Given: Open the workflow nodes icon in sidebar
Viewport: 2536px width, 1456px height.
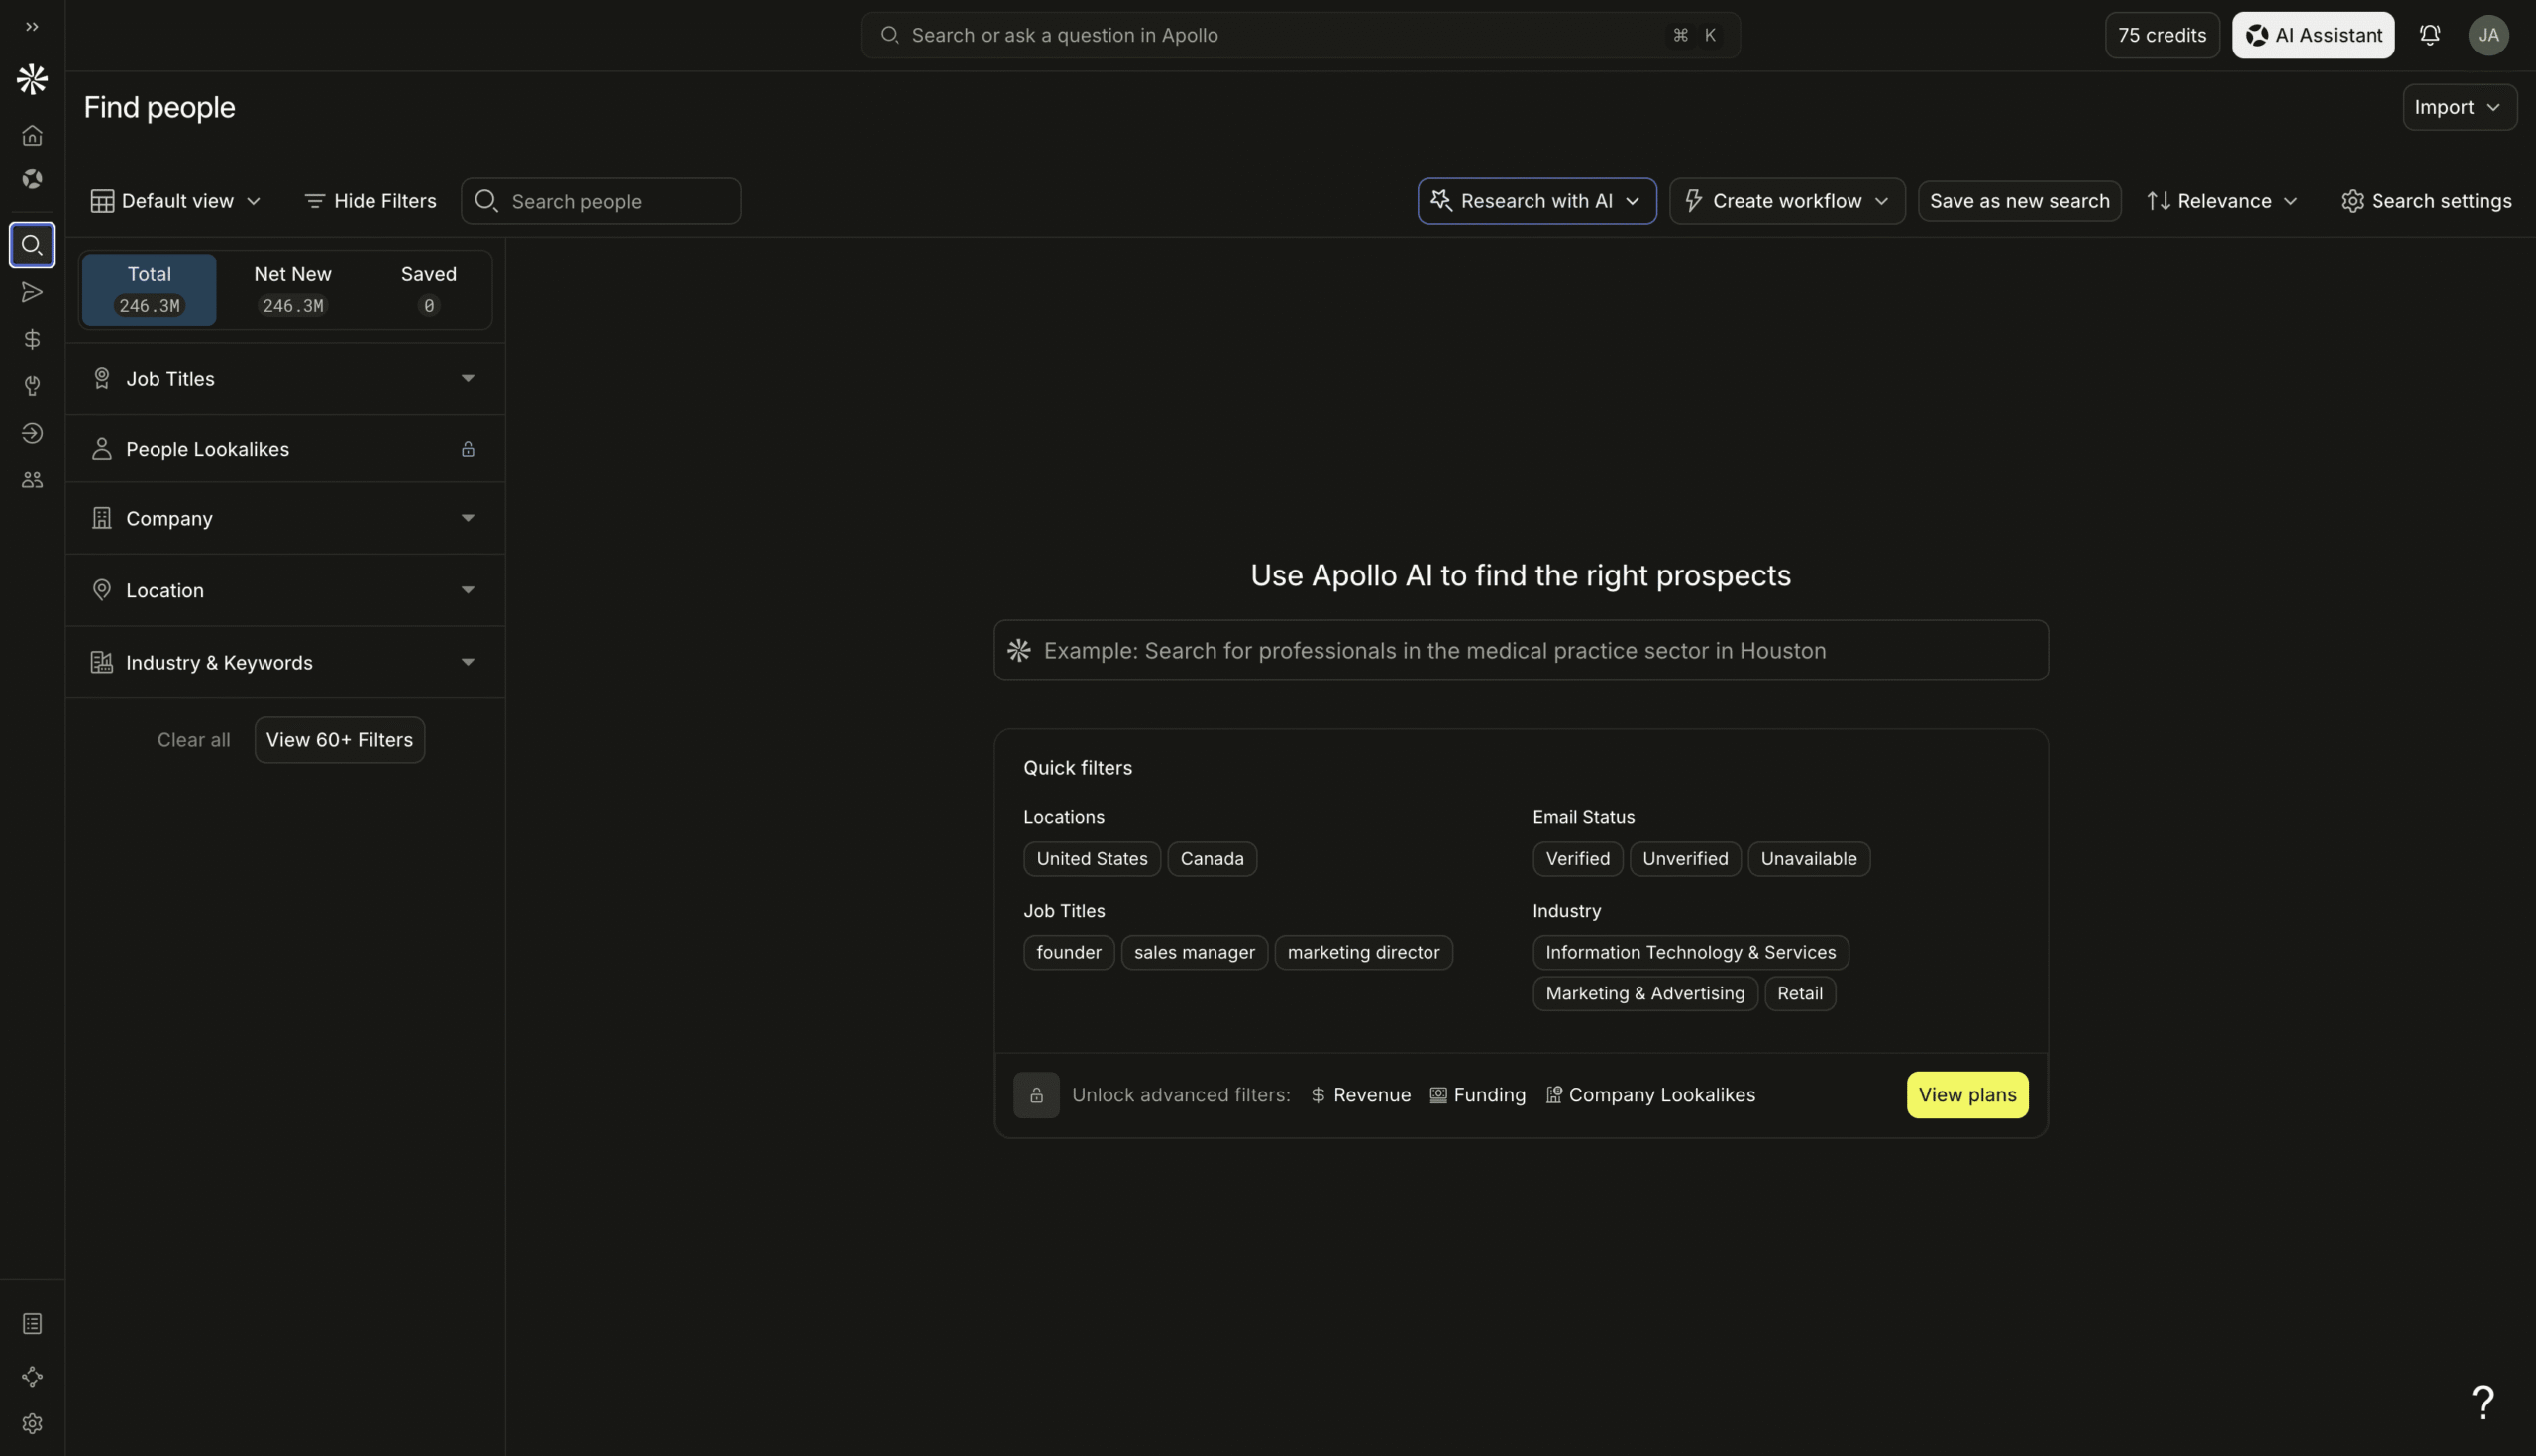Looking at the screenshot, I should point(32,1377).
